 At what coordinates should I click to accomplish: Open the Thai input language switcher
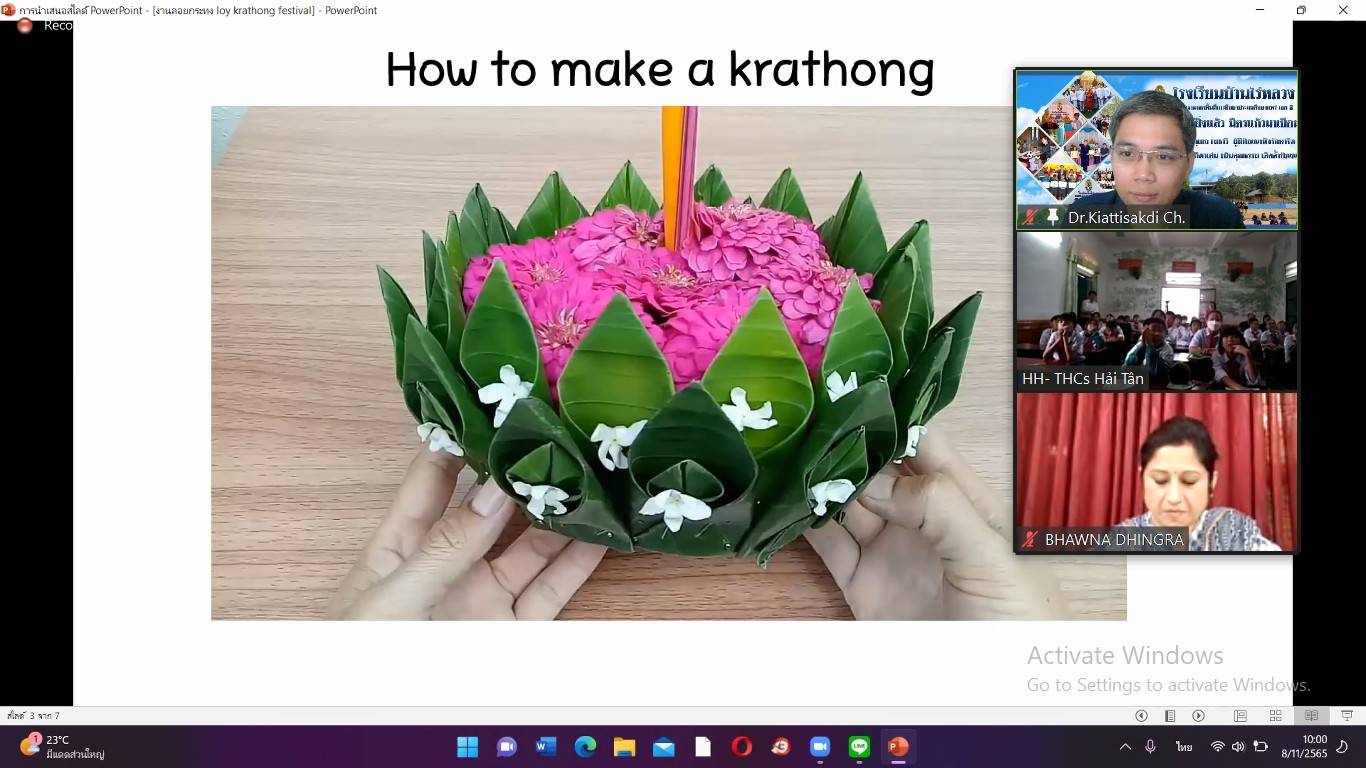coord(1184,747)
